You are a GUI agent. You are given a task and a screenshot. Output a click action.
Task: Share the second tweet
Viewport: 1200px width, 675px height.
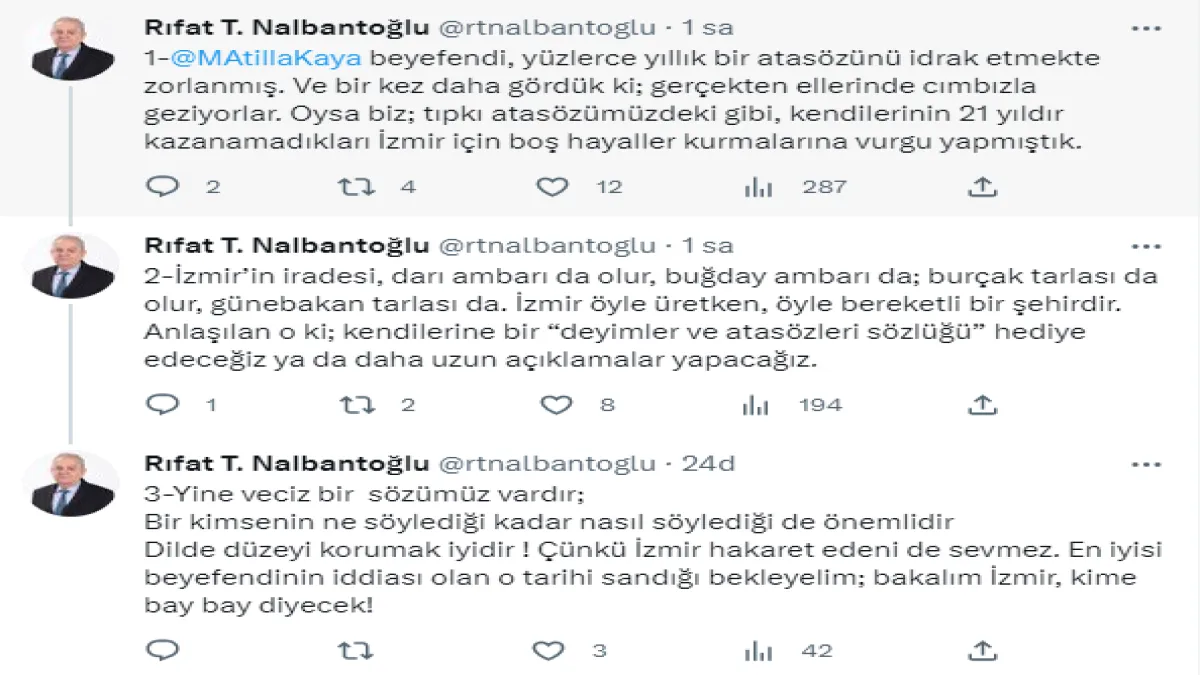coord(982,404)
